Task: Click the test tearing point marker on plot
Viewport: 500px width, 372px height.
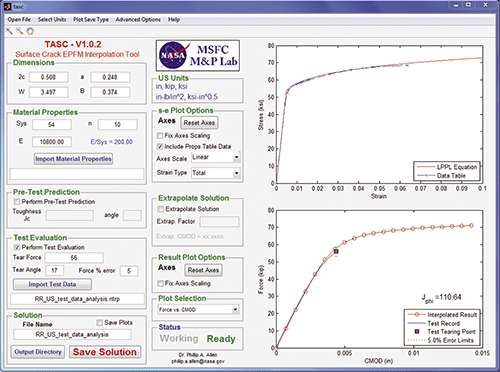Action: click(x=336, y=252)
